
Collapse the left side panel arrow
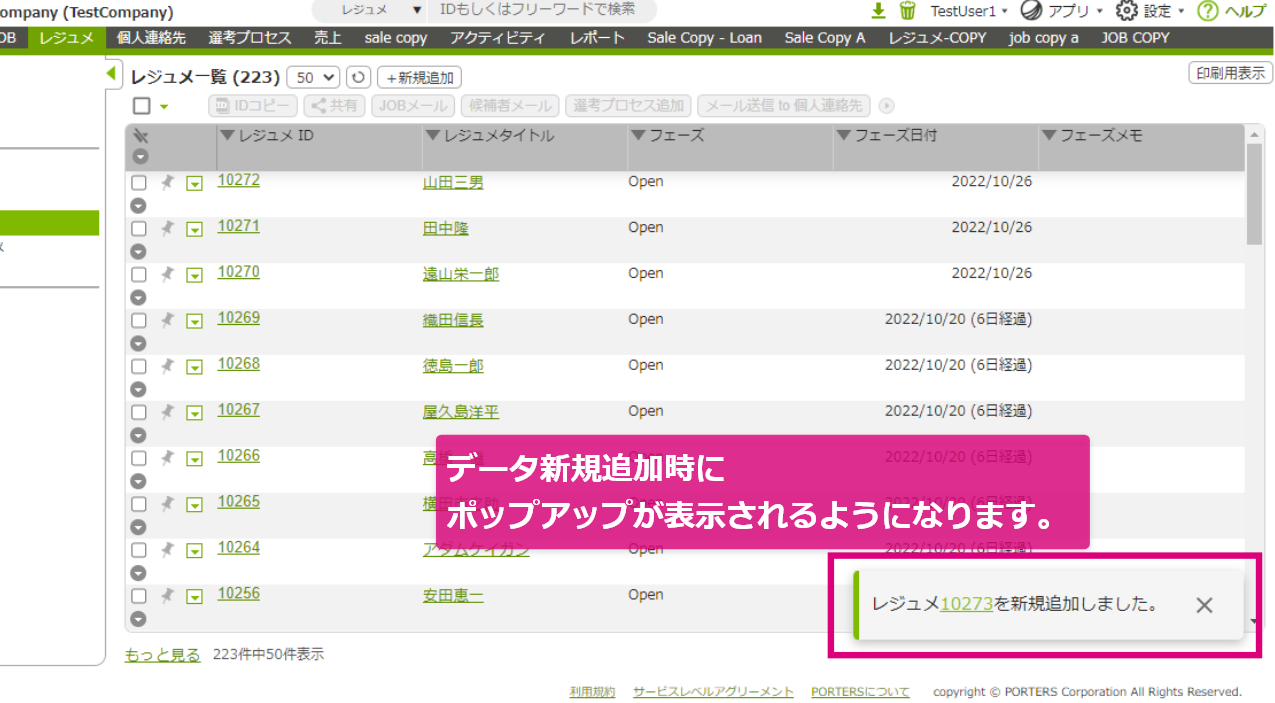click(x=111, y=75)
